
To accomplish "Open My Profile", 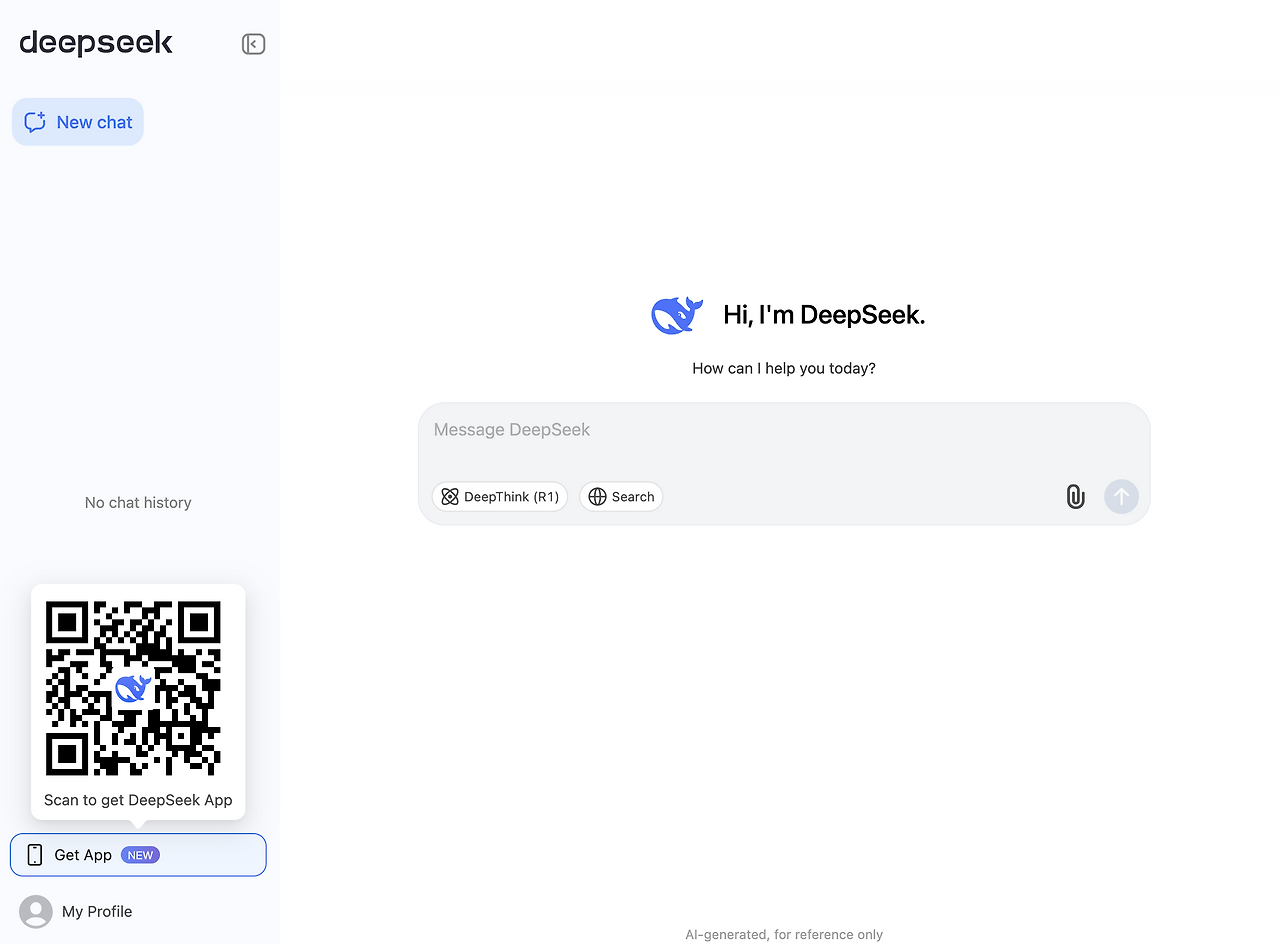I will [76, 912].
